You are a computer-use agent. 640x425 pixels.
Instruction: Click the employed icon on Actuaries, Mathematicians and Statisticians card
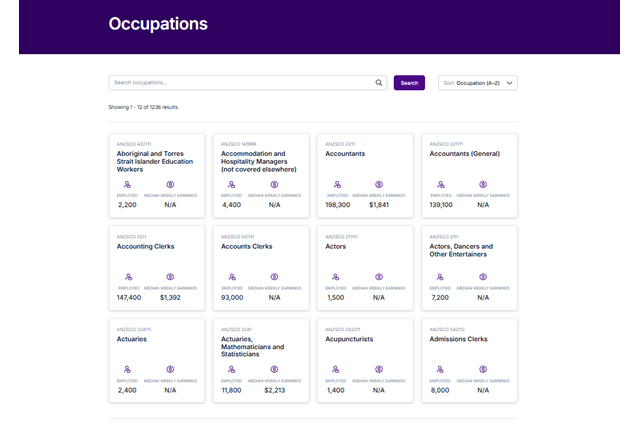pos(231,369)
